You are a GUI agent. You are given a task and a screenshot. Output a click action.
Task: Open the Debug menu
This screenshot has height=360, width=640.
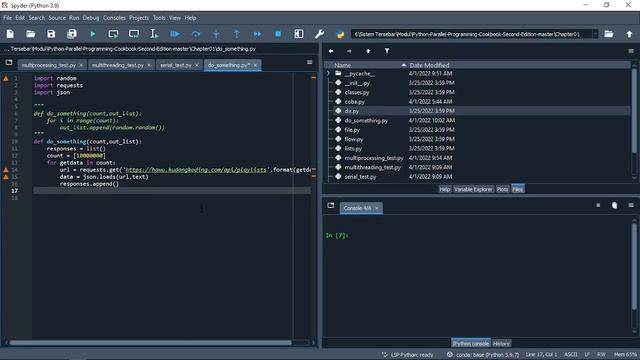tap(91, 18)
